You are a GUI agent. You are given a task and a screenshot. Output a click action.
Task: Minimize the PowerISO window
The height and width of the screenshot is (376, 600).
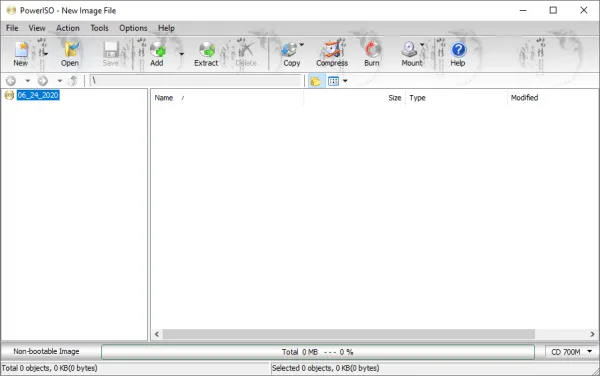(523, 10)
